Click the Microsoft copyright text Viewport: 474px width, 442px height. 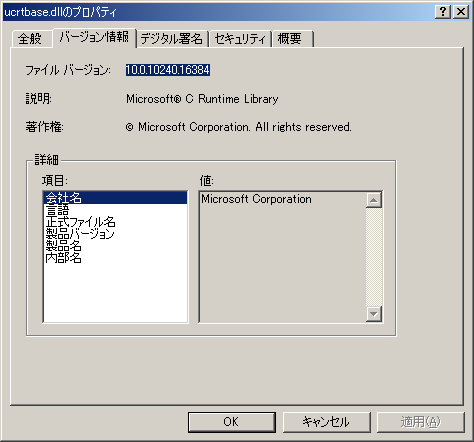coord(239,127)
